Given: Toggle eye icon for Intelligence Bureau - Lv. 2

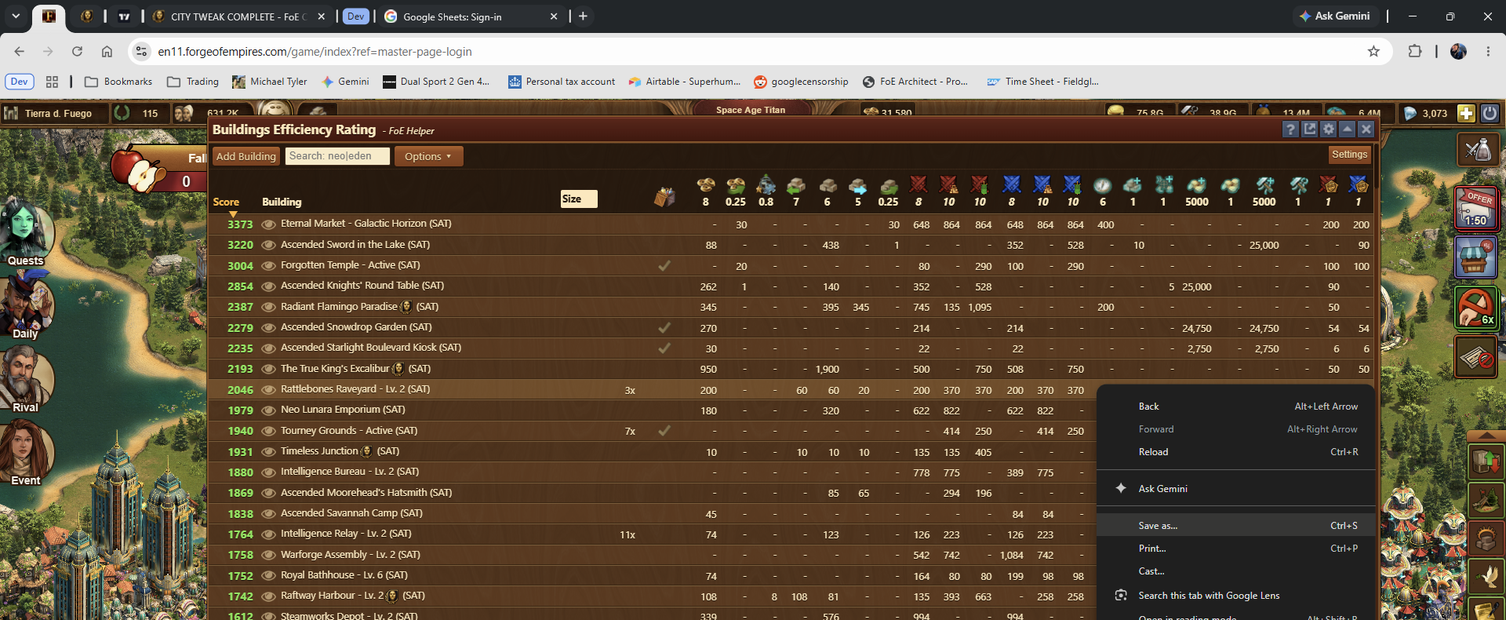Looking at the screenshot, I should tap(268, 472).
